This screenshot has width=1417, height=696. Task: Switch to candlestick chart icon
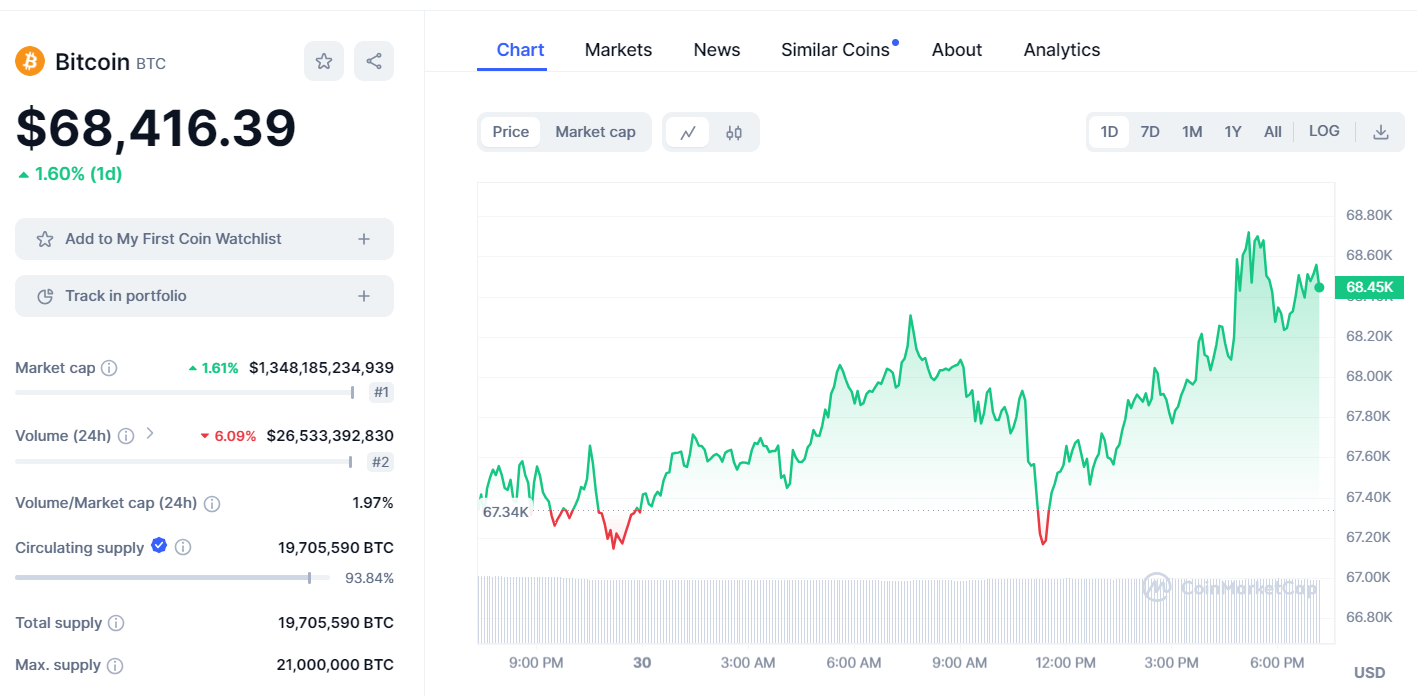[734, 132]
